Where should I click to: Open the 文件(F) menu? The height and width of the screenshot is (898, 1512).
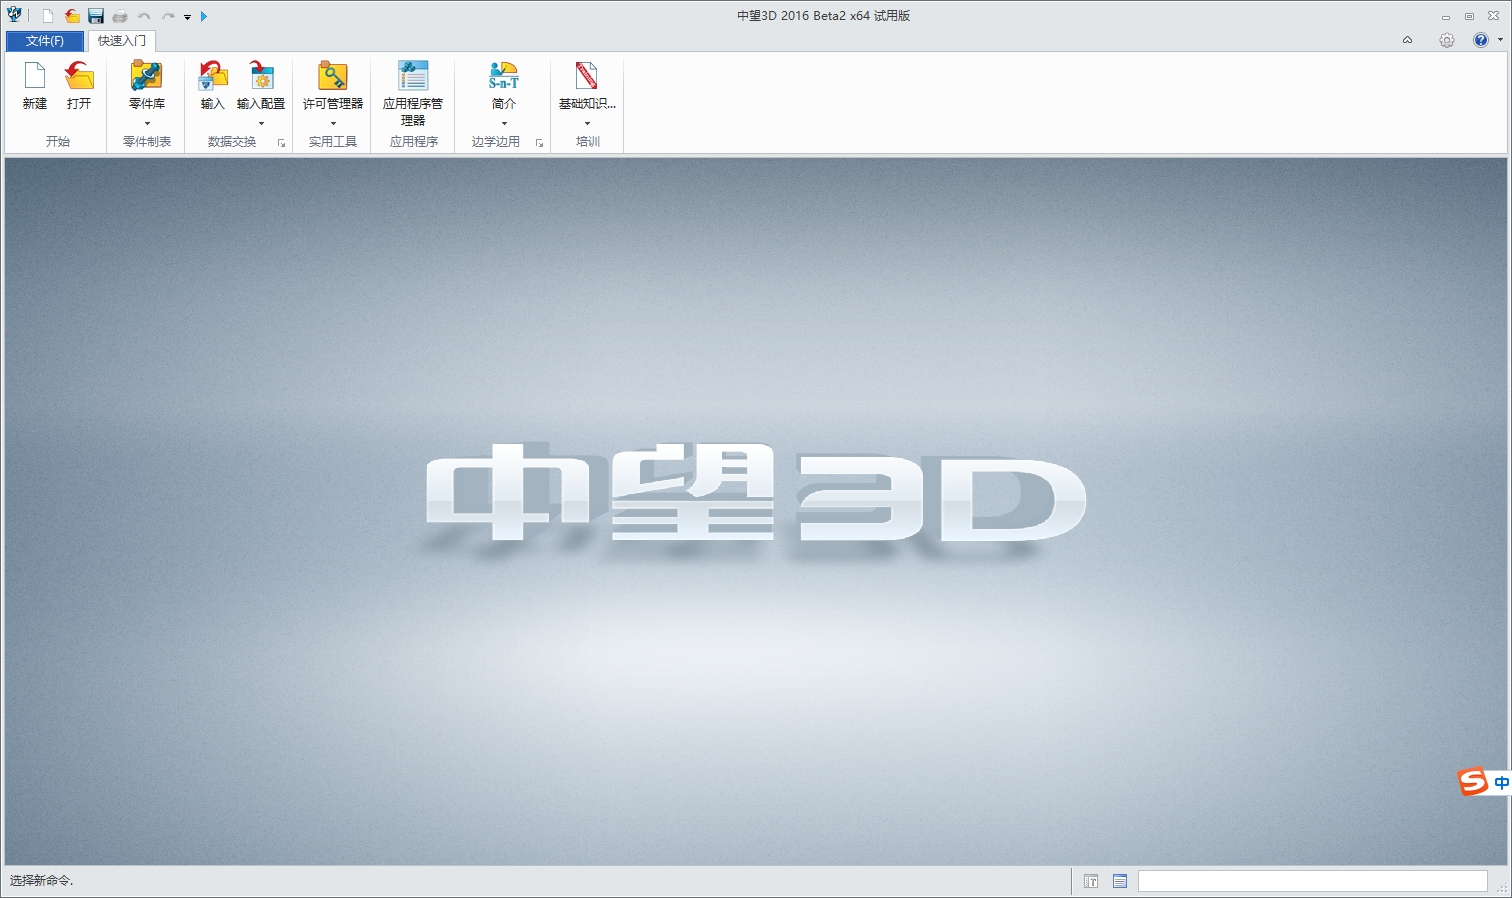click(x=43, y=41)
